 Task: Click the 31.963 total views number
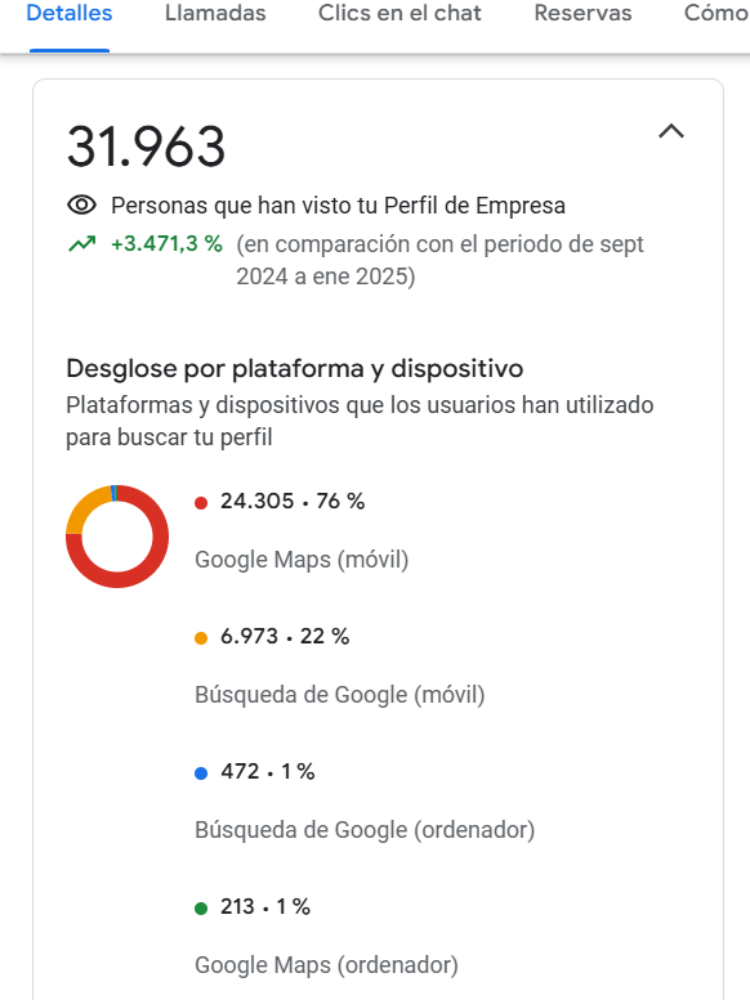146,147
